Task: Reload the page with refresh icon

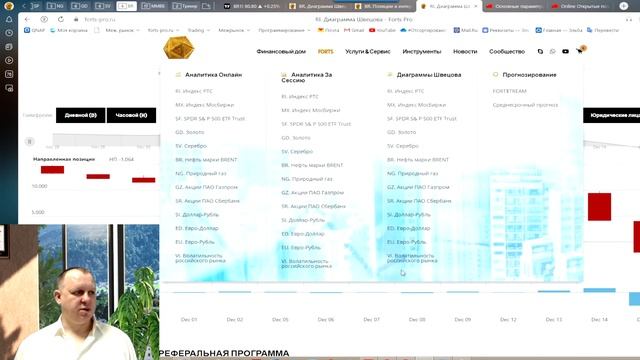Action: [61, 19]
